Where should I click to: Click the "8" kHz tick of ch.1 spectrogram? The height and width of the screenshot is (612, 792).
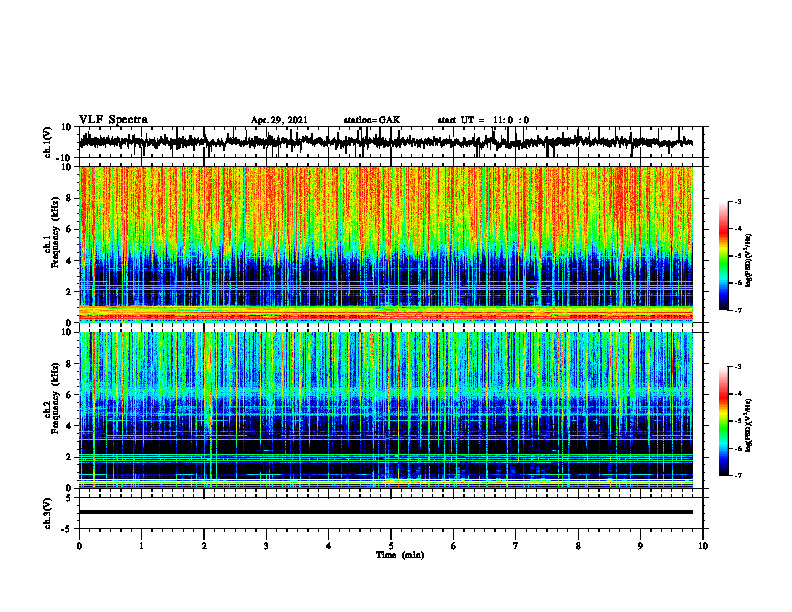[69, 198]
